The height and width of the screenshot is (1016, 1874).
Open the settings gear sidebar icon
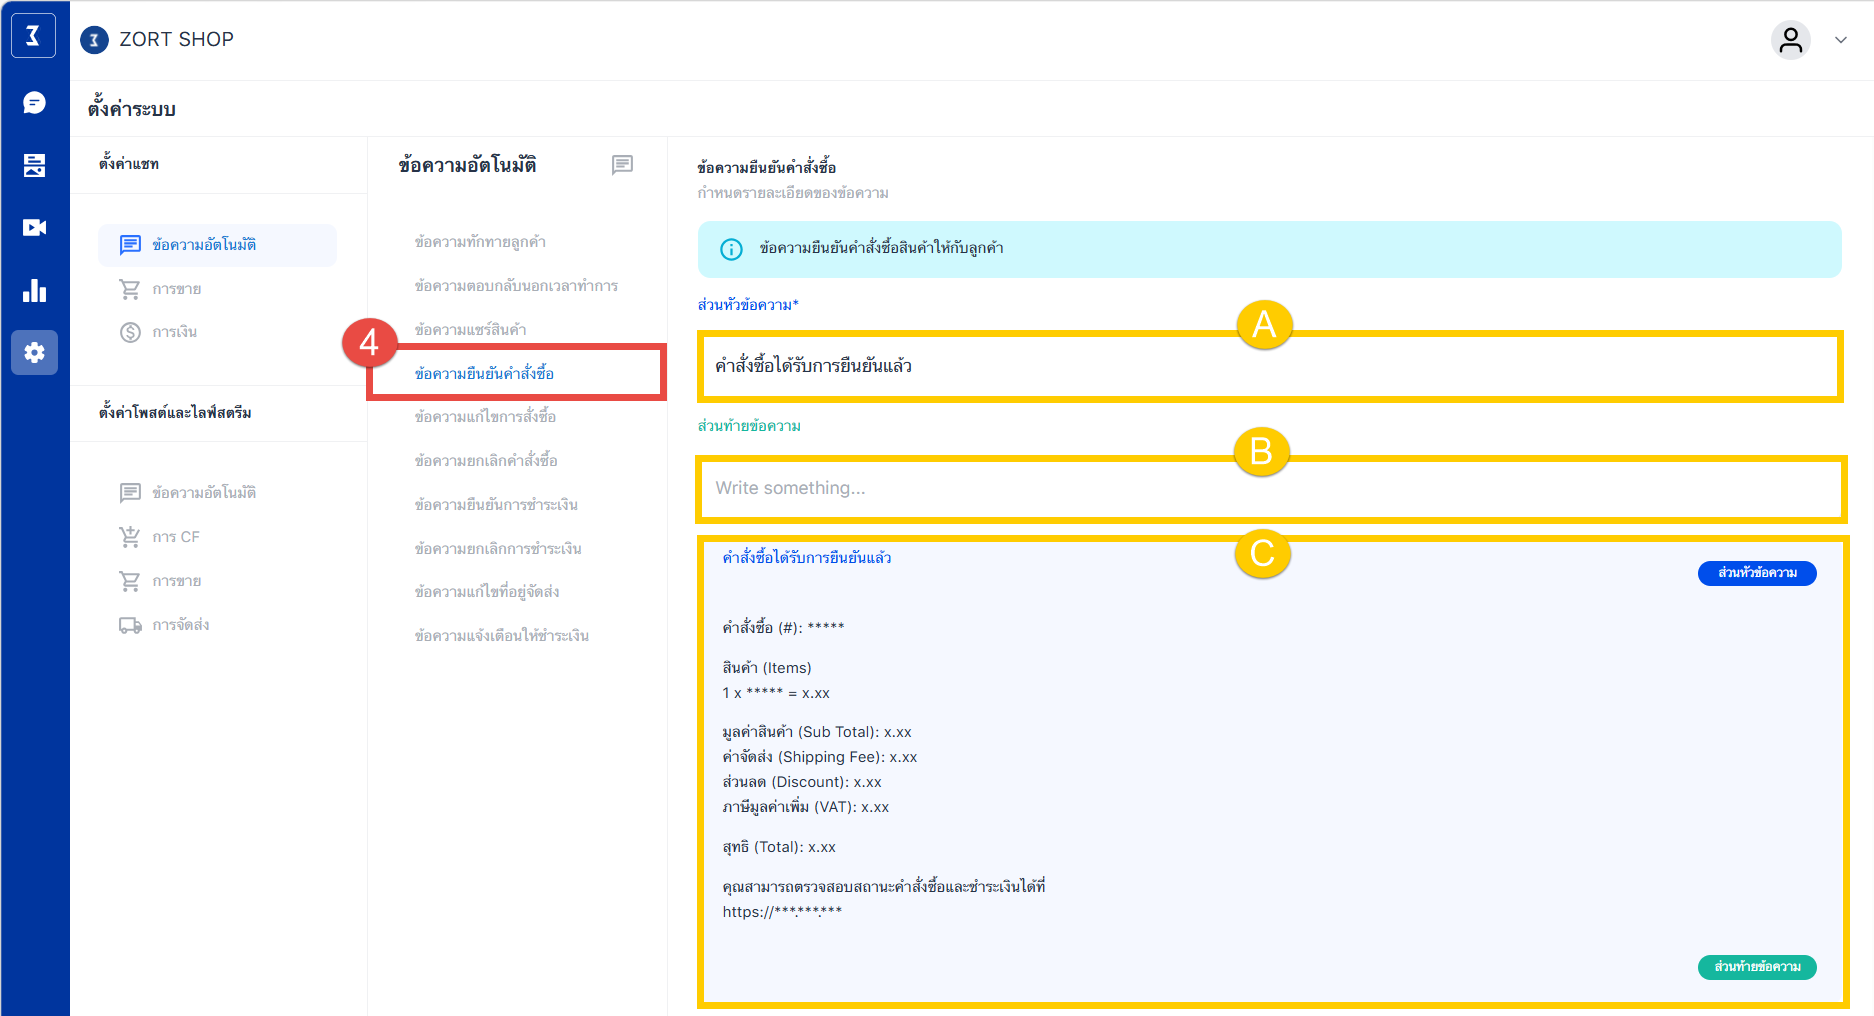[34, 353]
